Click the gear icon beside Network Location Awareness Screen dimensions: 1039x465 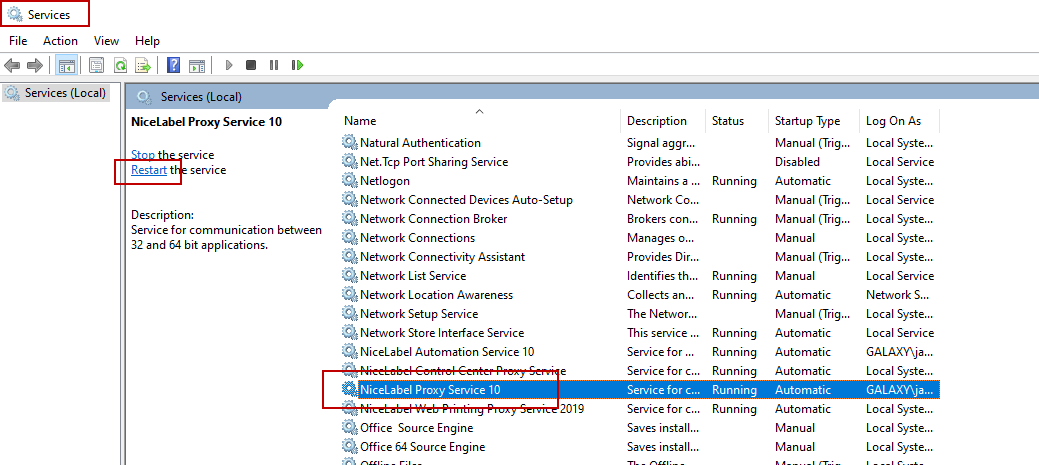coord(349,295)
